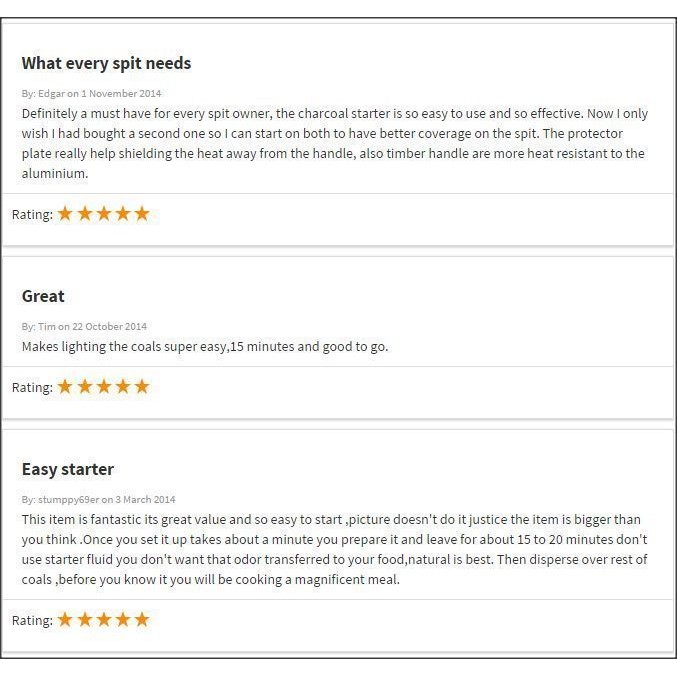Open the 'Easy starter' review title

tap(68, 469)
